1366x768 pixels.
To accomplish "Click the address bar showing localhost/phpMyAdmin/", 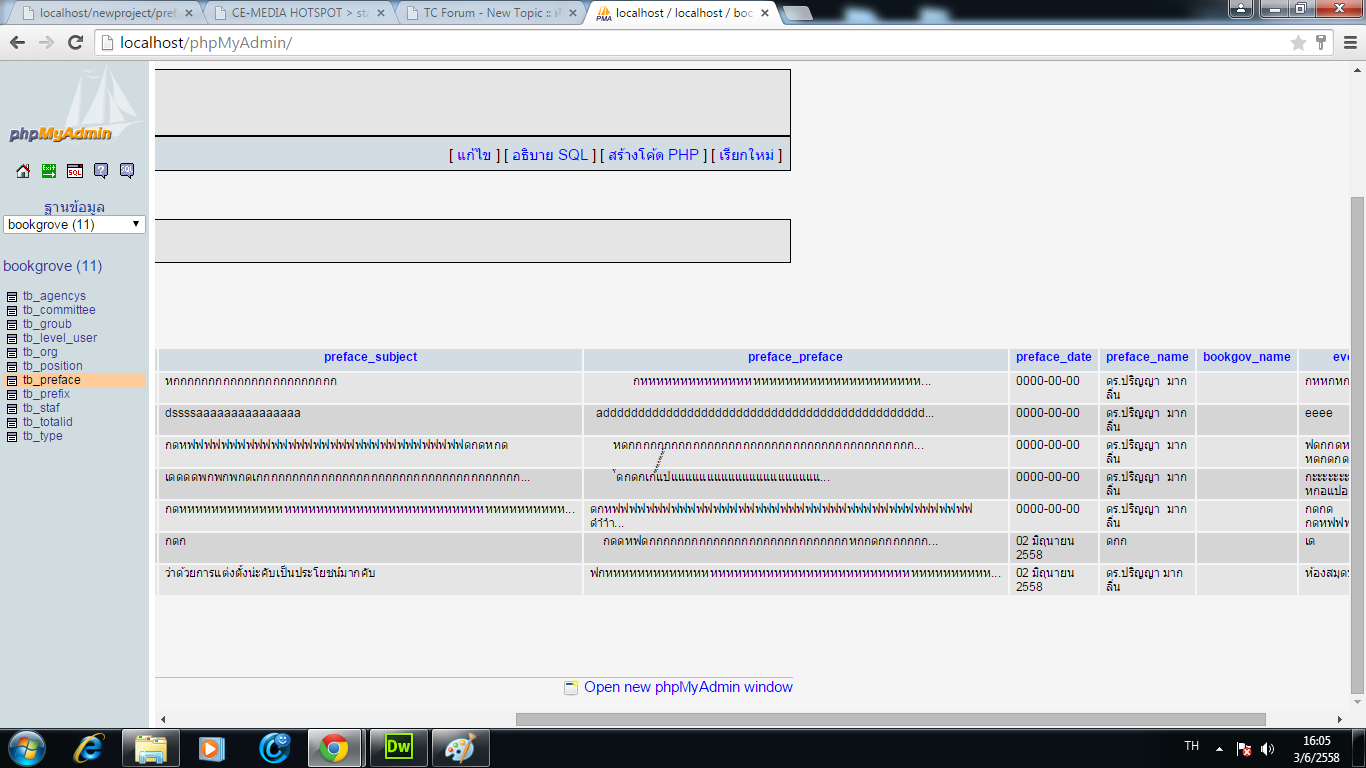I will coord(690,43).
